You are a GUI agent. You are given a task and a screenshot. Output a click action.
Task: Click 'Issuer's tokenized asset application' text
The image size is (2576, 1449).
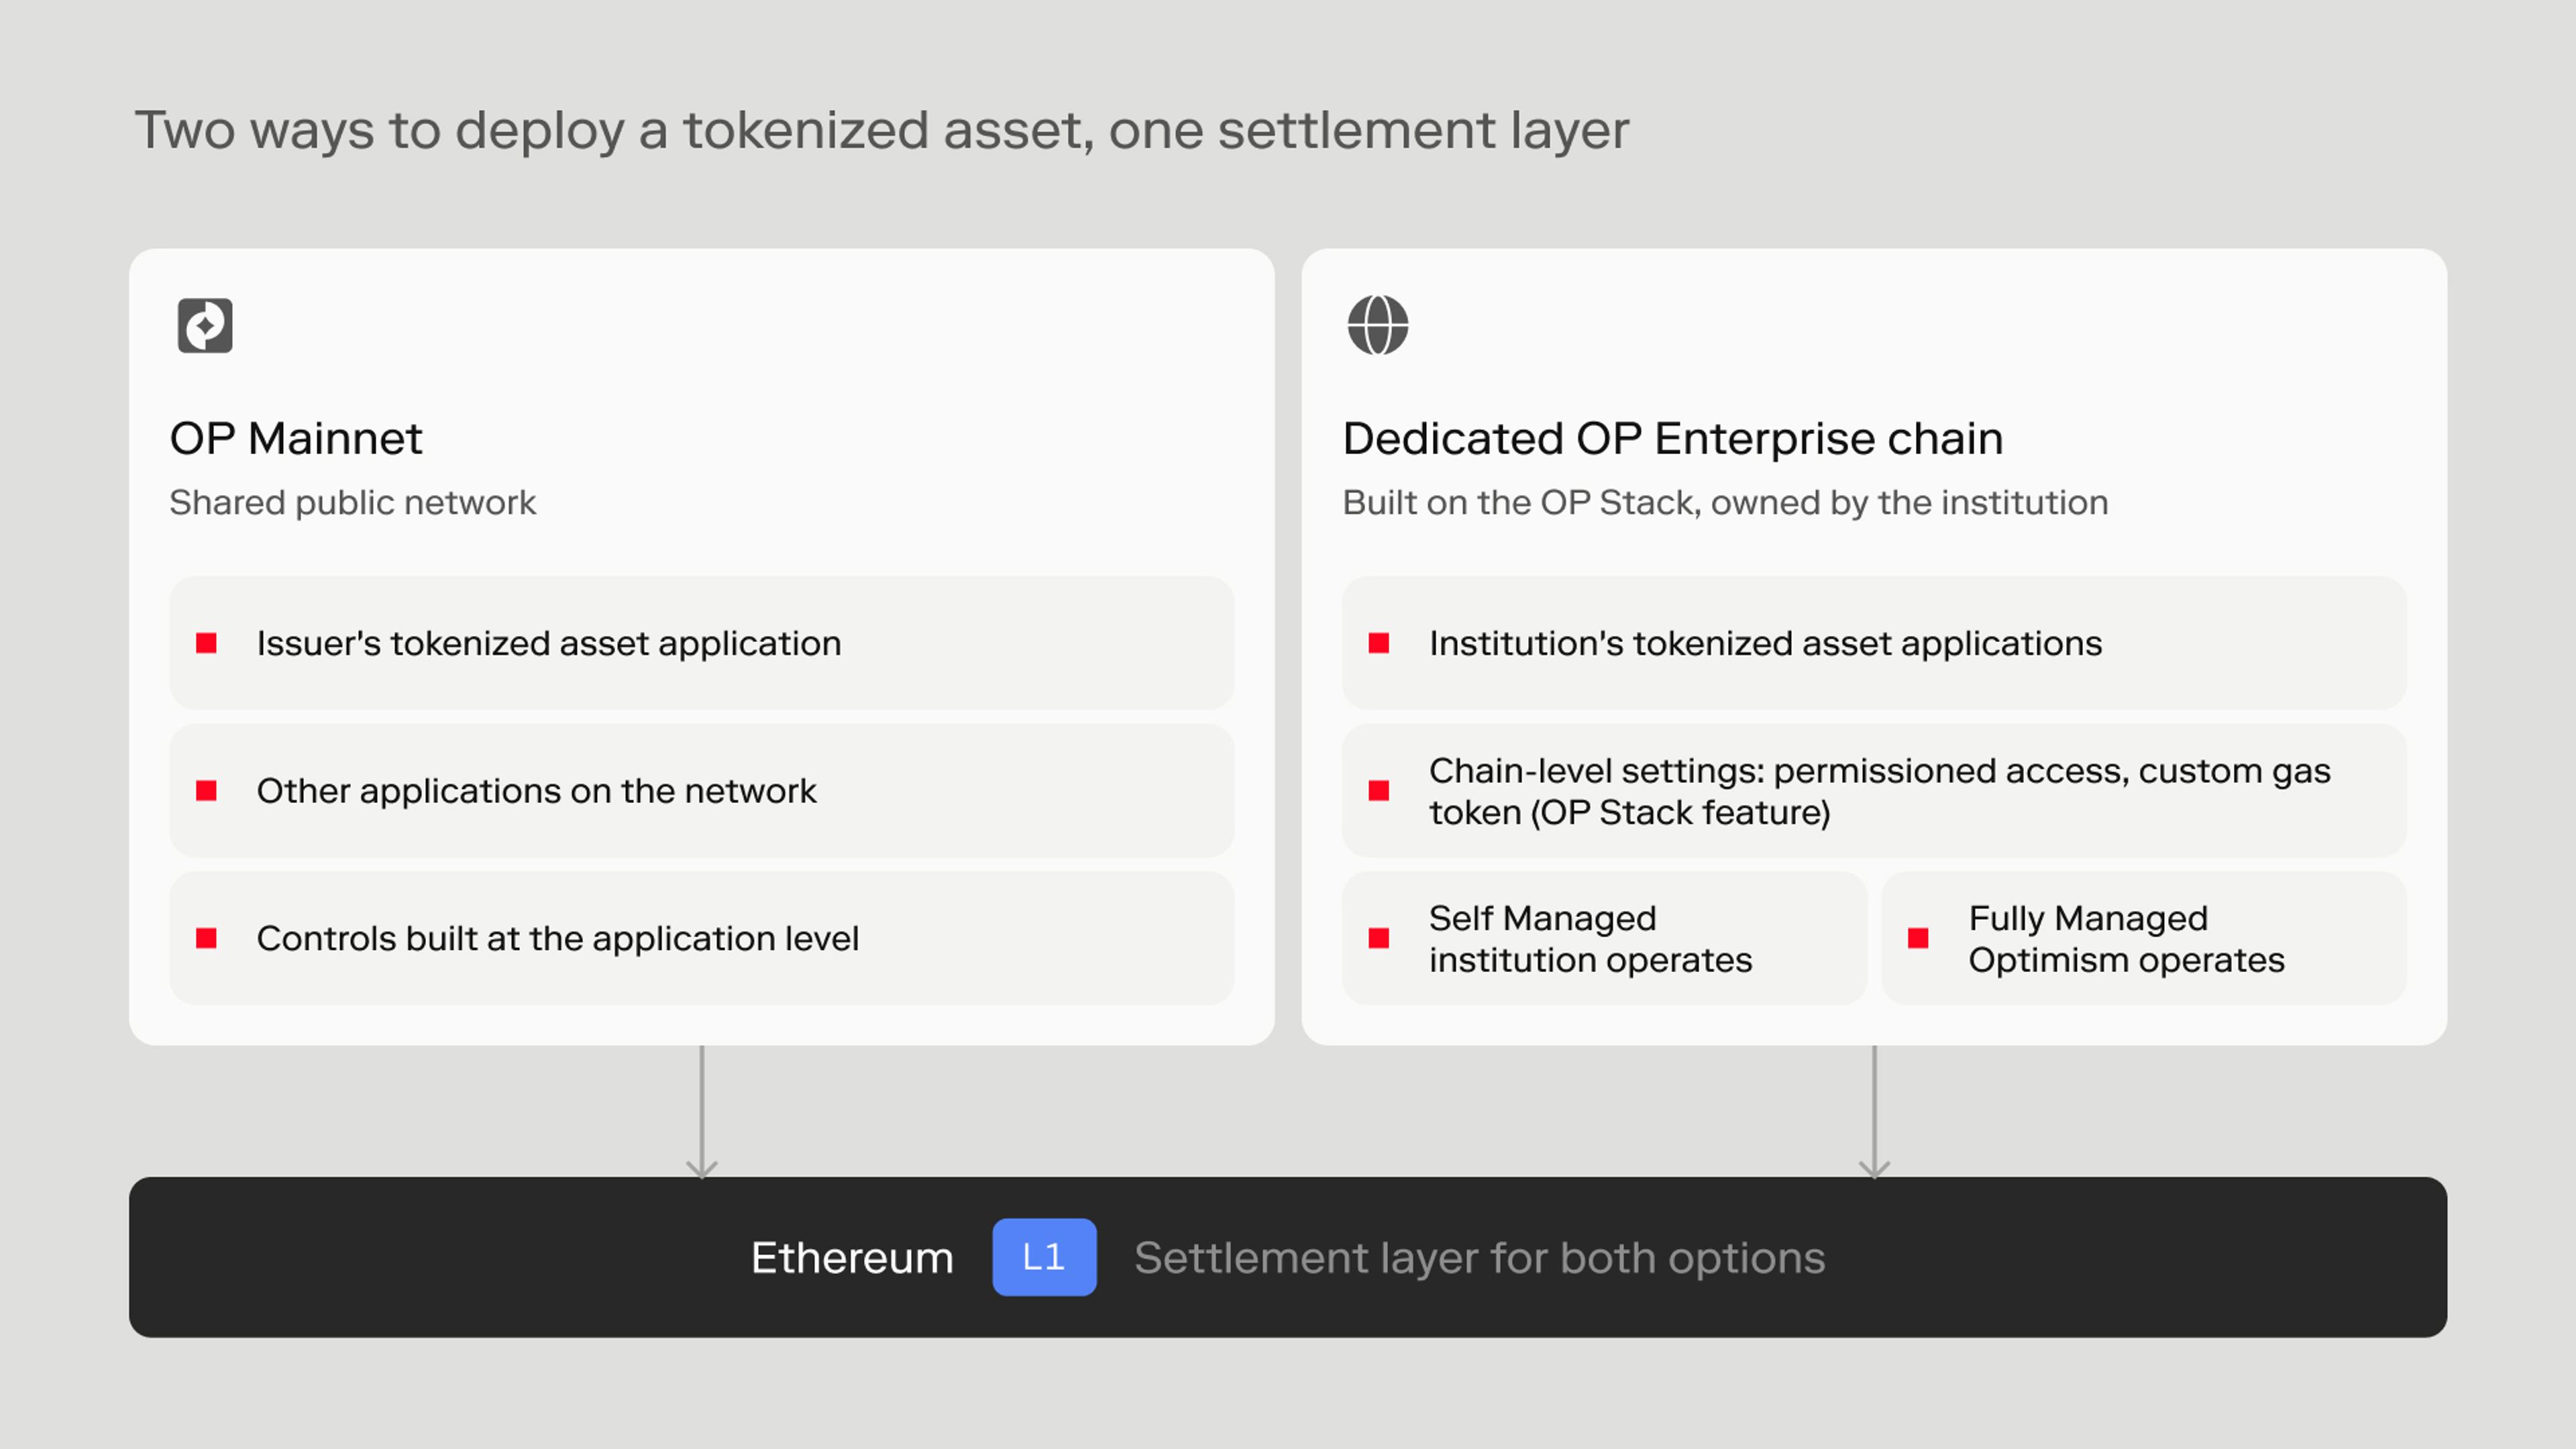click(x=549, y=644)
